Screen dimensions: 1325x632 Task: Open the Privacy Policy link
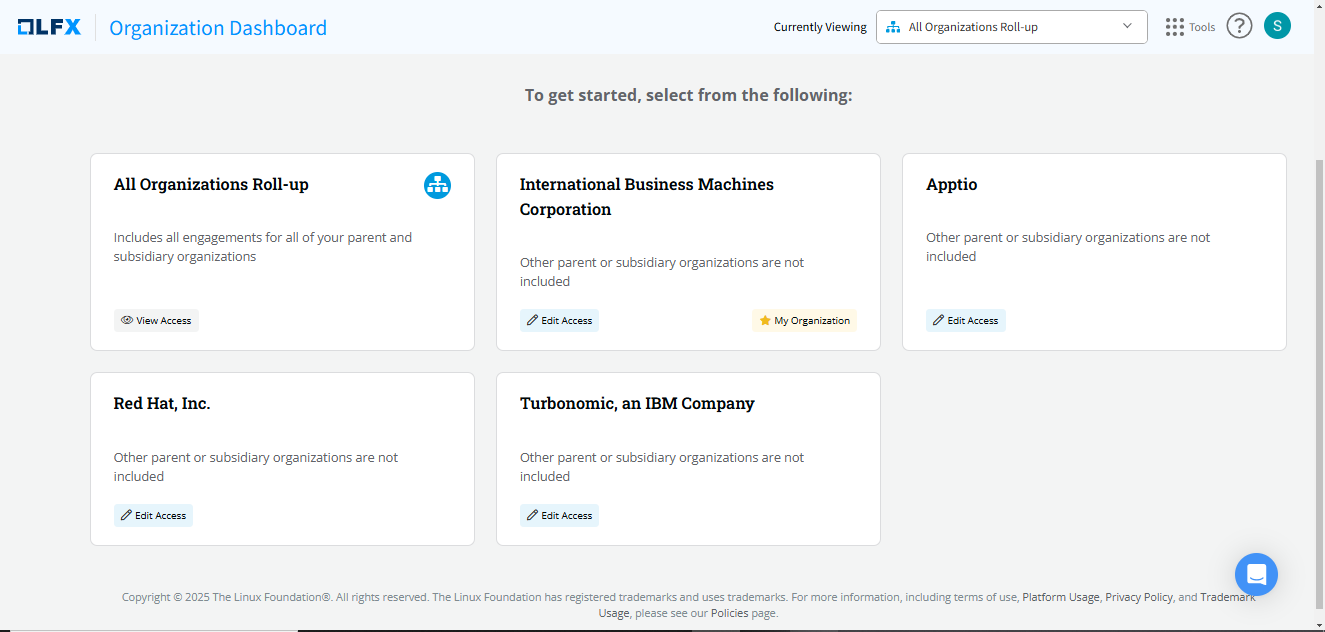(x=1138, y=597)
